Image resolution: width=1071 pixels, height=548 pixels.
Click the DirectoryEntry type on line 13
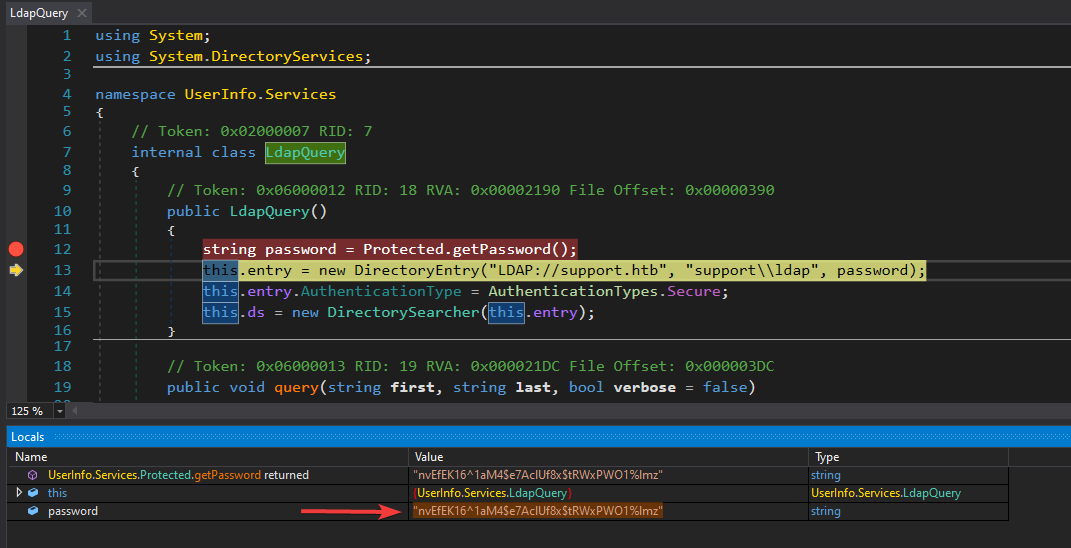tap(417, 270)
